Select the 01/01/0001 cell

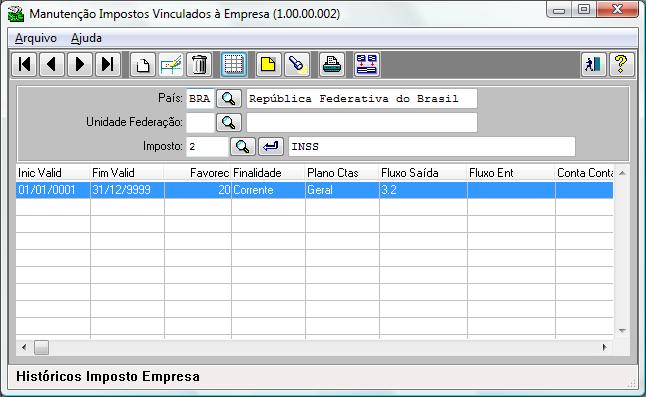pyautogui.click(x=53, y=190)
